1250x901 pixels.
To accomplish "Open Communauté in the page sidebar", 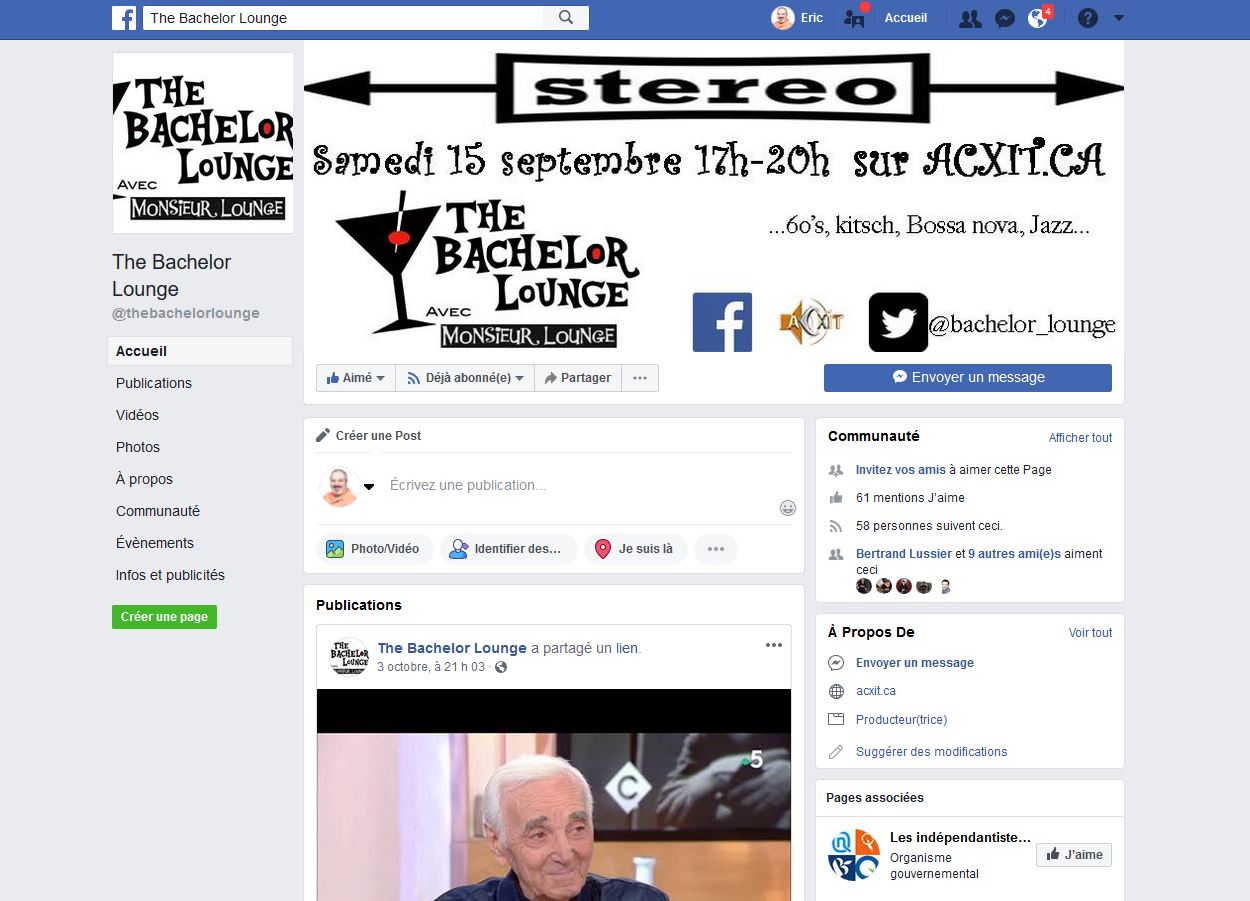I will (158, 511).
